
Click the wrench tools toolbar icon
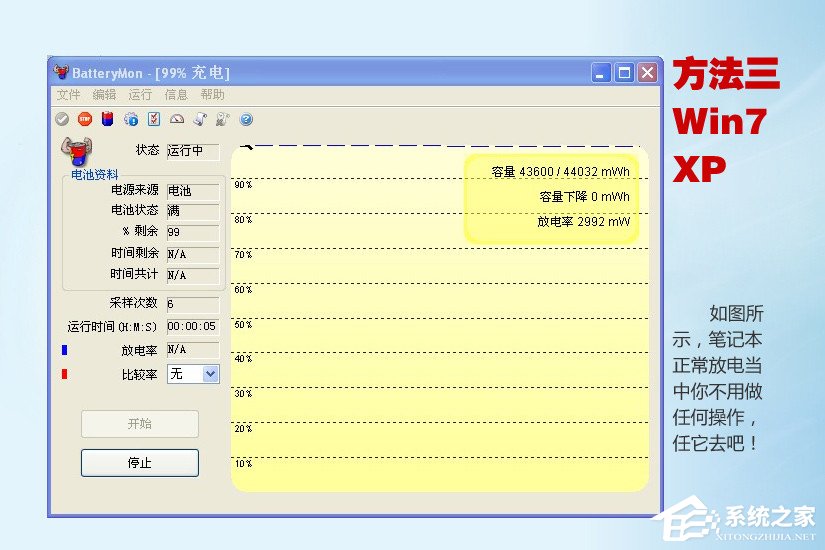(223, 119)
